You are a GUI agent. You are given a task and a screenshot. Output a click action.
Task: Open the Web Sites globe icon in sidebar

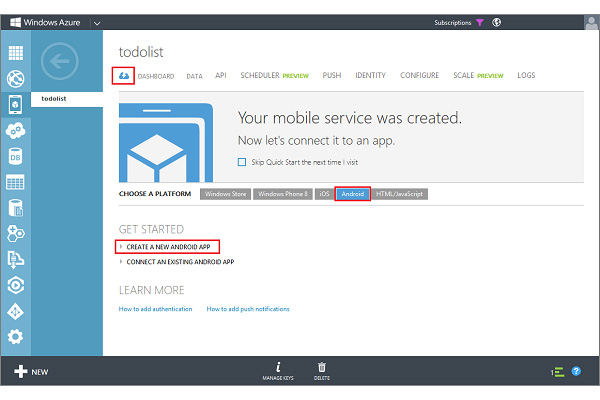pyautogui.click(x=16, y=78)
